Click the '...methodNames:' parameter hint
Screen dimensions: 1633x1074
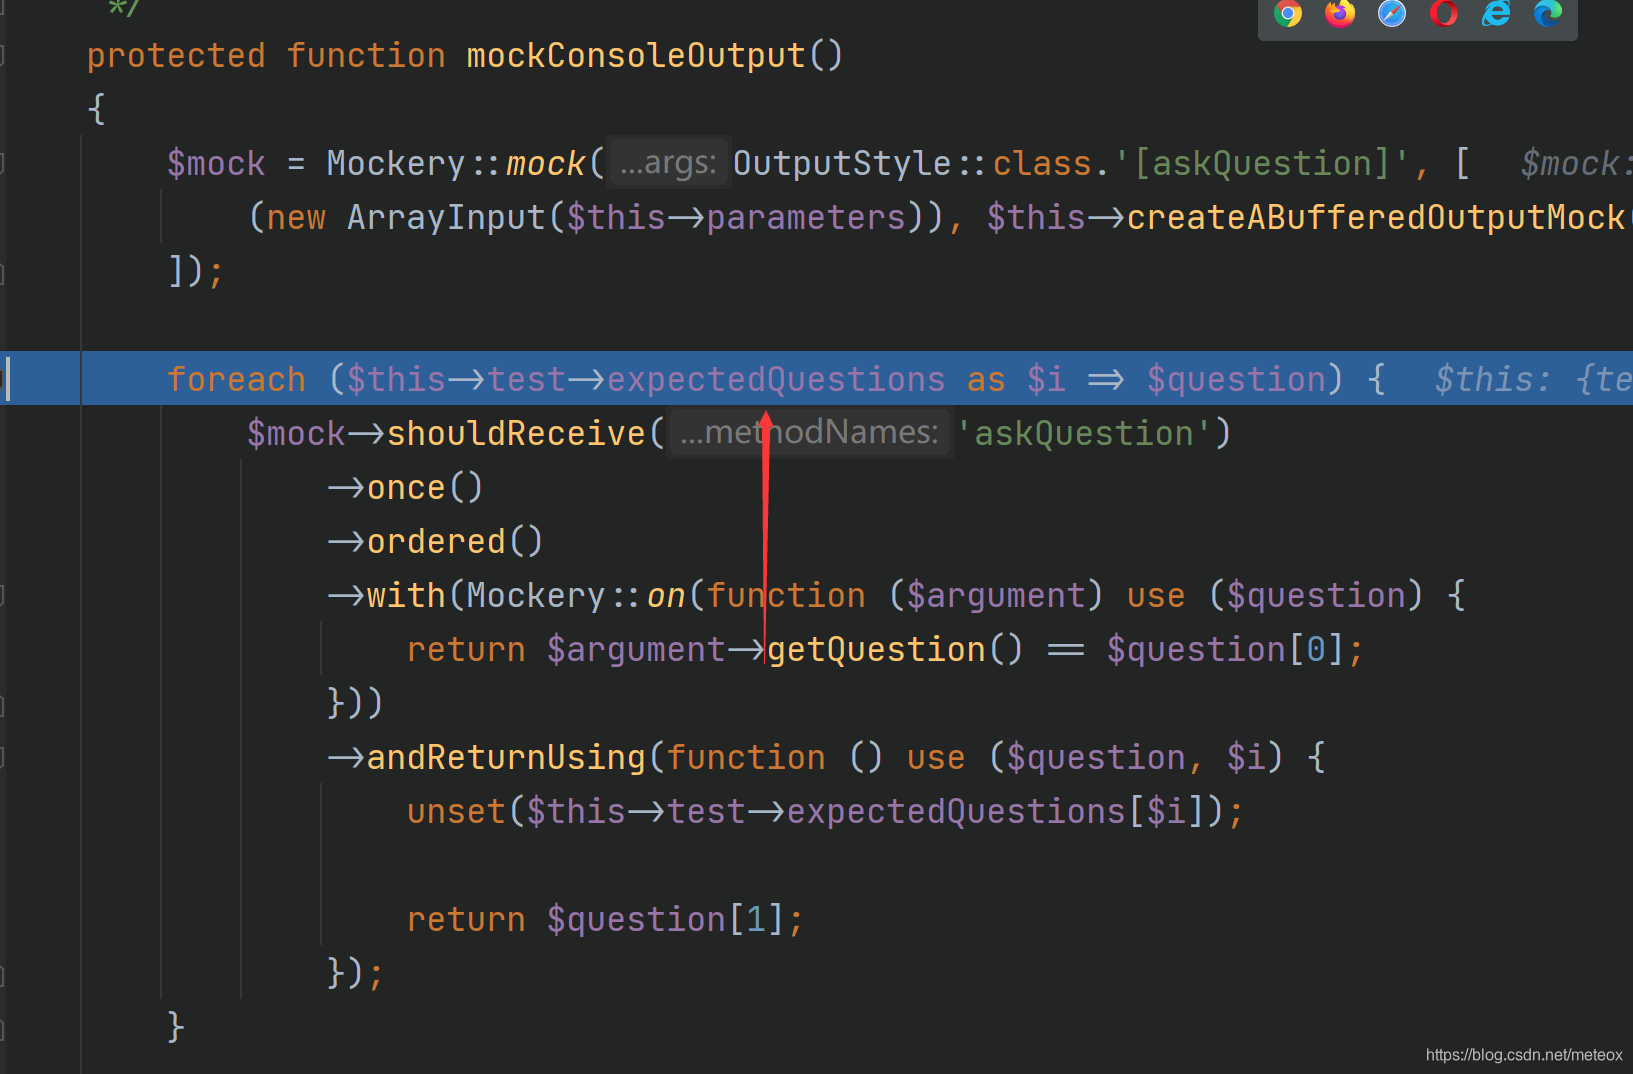(x=809, y=432)
